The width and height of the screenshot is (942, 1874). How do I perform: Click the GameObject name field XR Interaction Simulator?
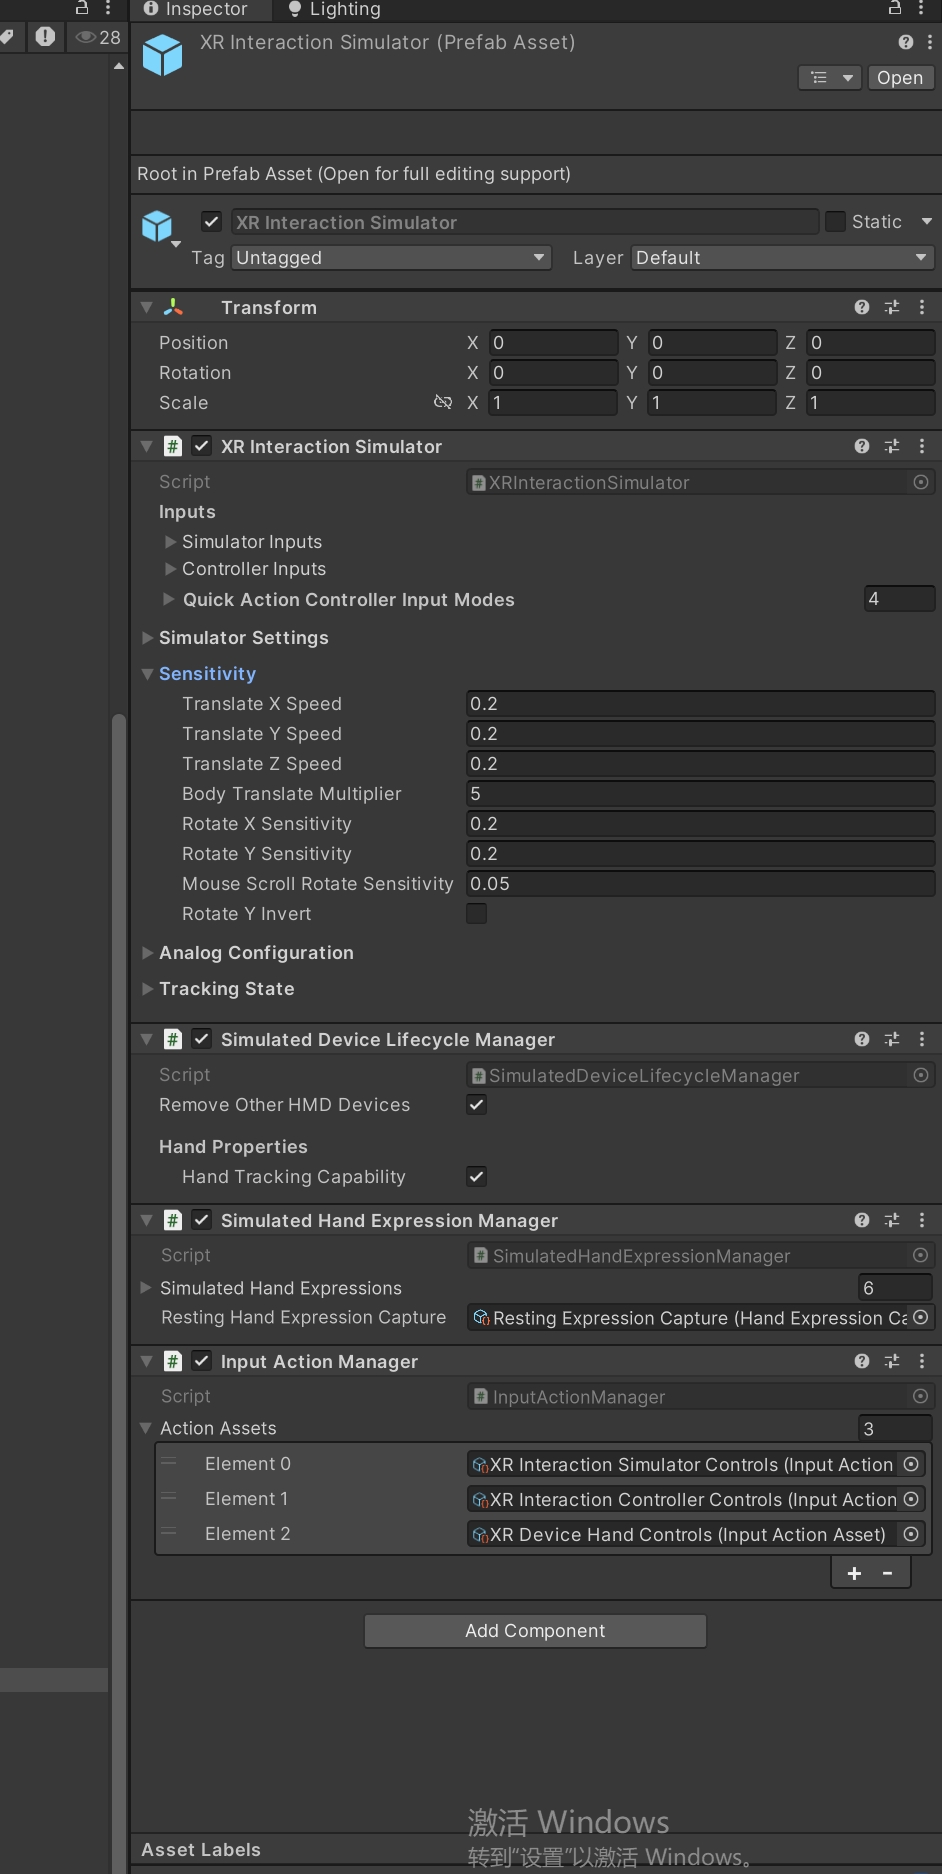[525, 222]
